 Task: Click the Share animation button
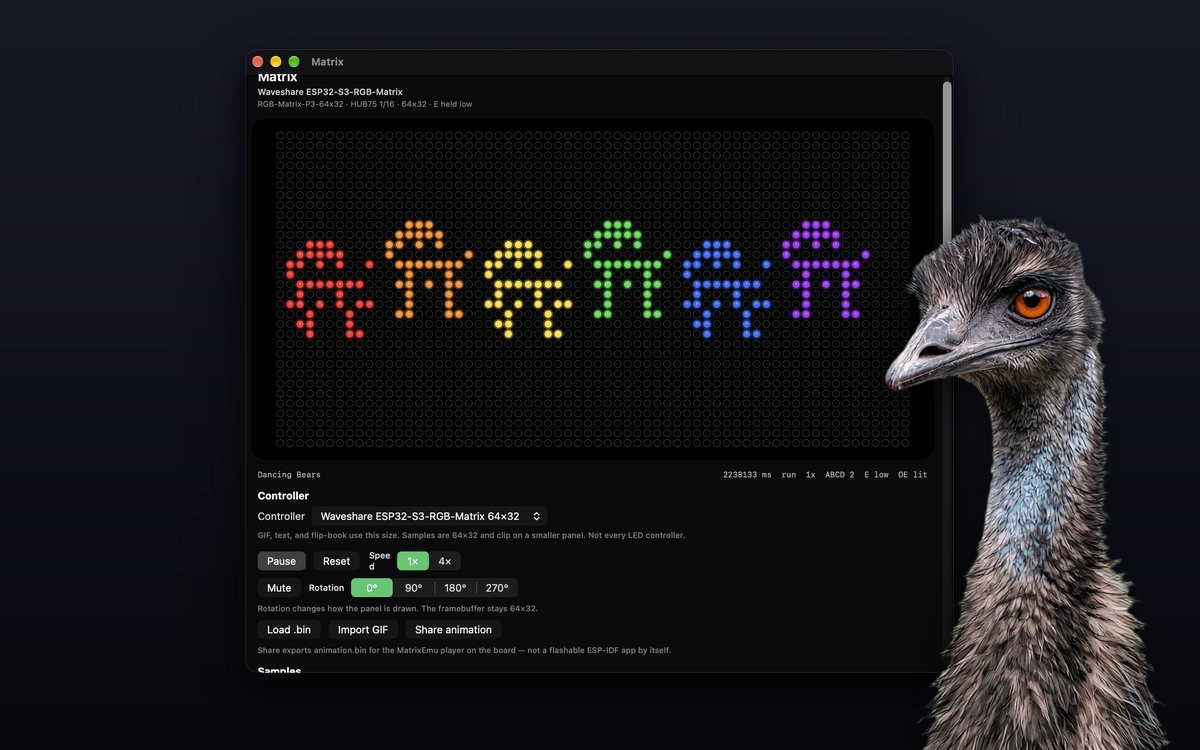(453, 630)
